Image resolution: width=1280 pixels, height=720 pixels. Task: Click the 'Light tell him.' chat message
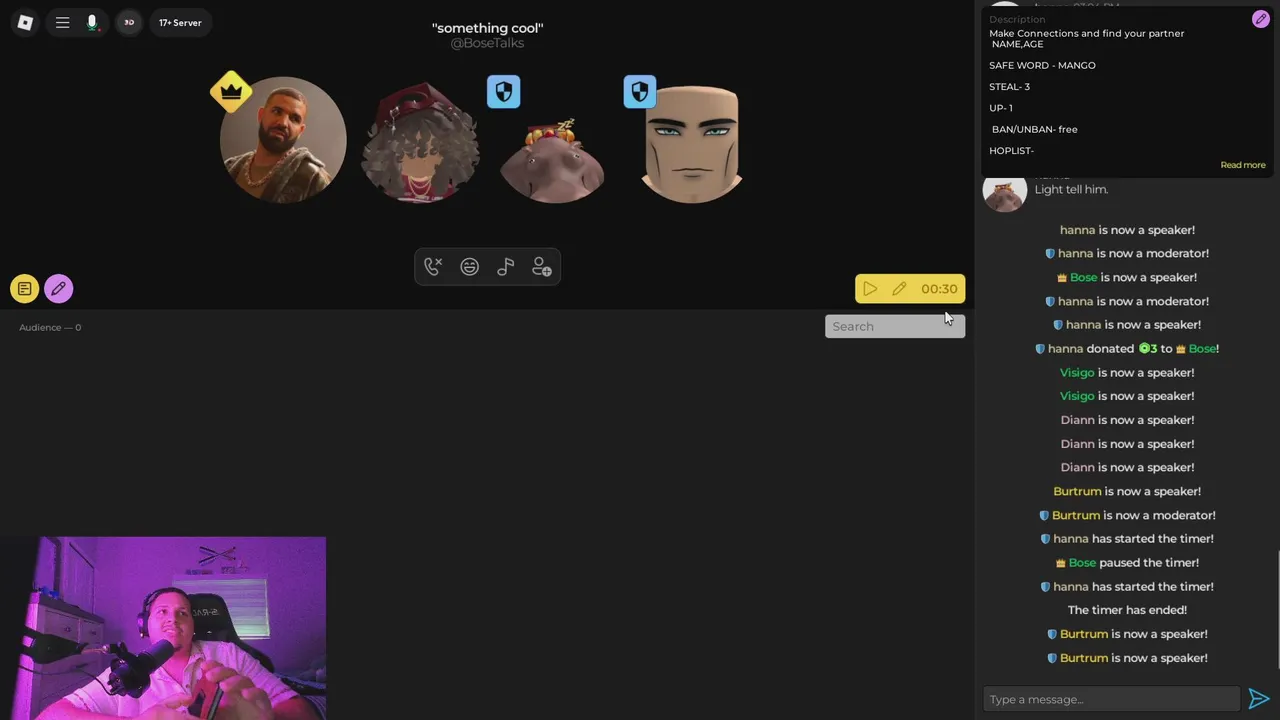[1071, 189]
